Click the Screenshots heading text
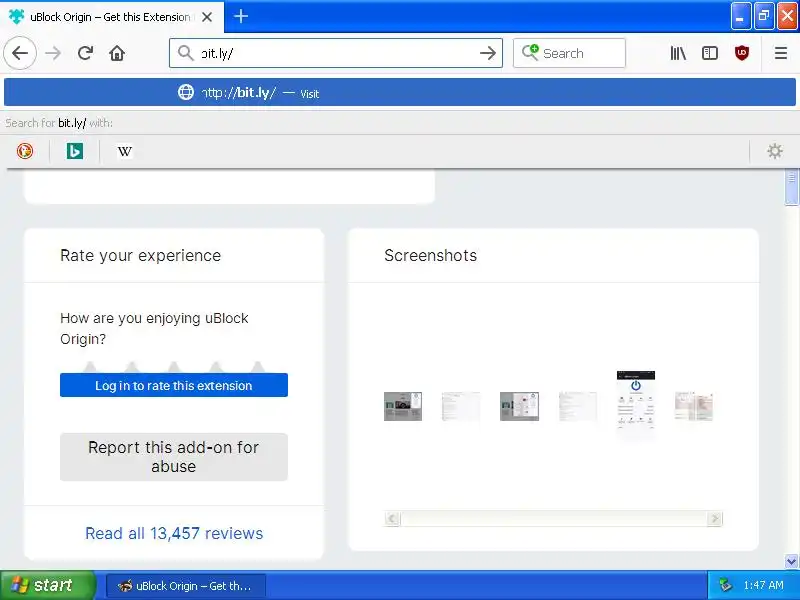Screen dimensions: 800x600 coord(431,255)
